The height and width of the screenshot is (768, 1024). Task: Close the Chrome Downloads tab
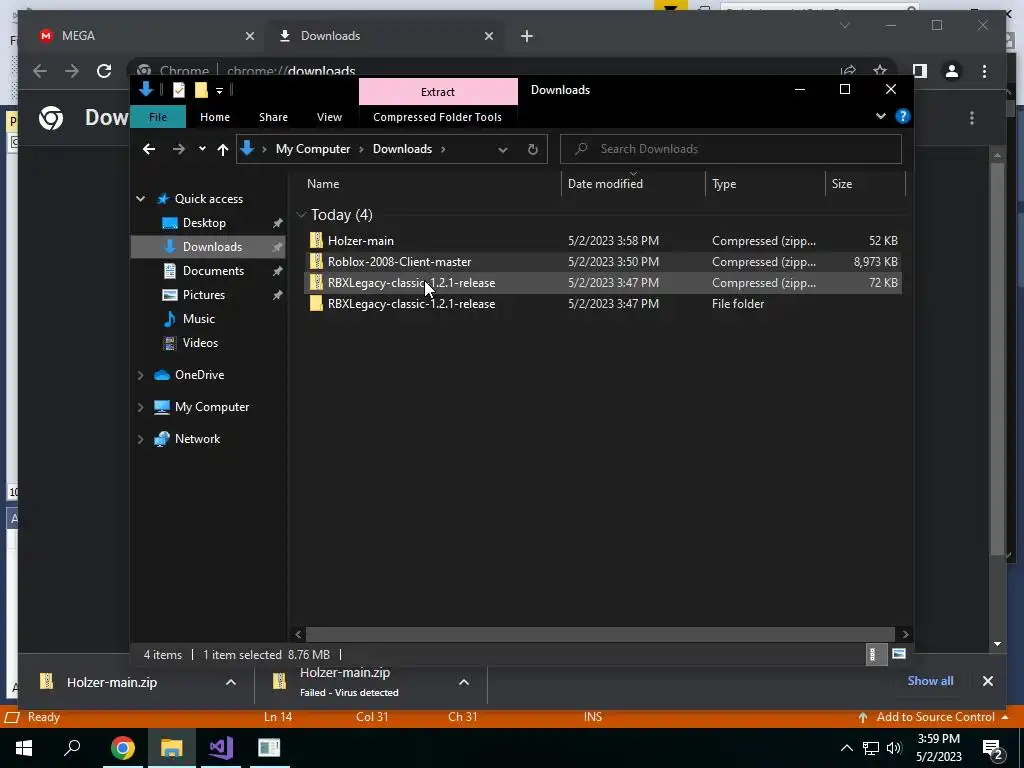pyautogui.click(x=488, y=36)
